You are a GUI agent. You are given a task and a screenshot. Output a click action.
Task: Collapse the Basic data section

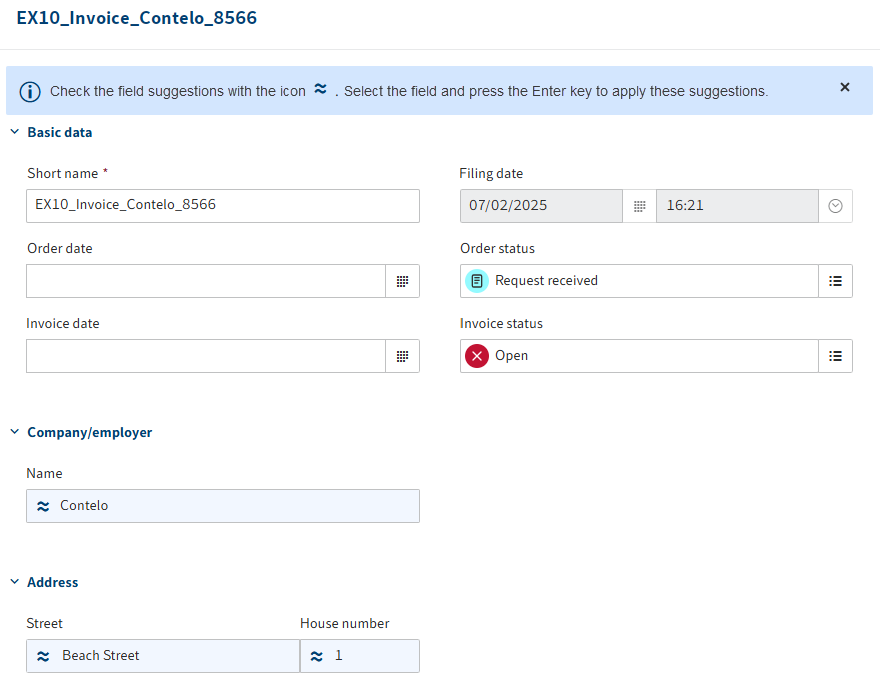(x=14, y=131)
